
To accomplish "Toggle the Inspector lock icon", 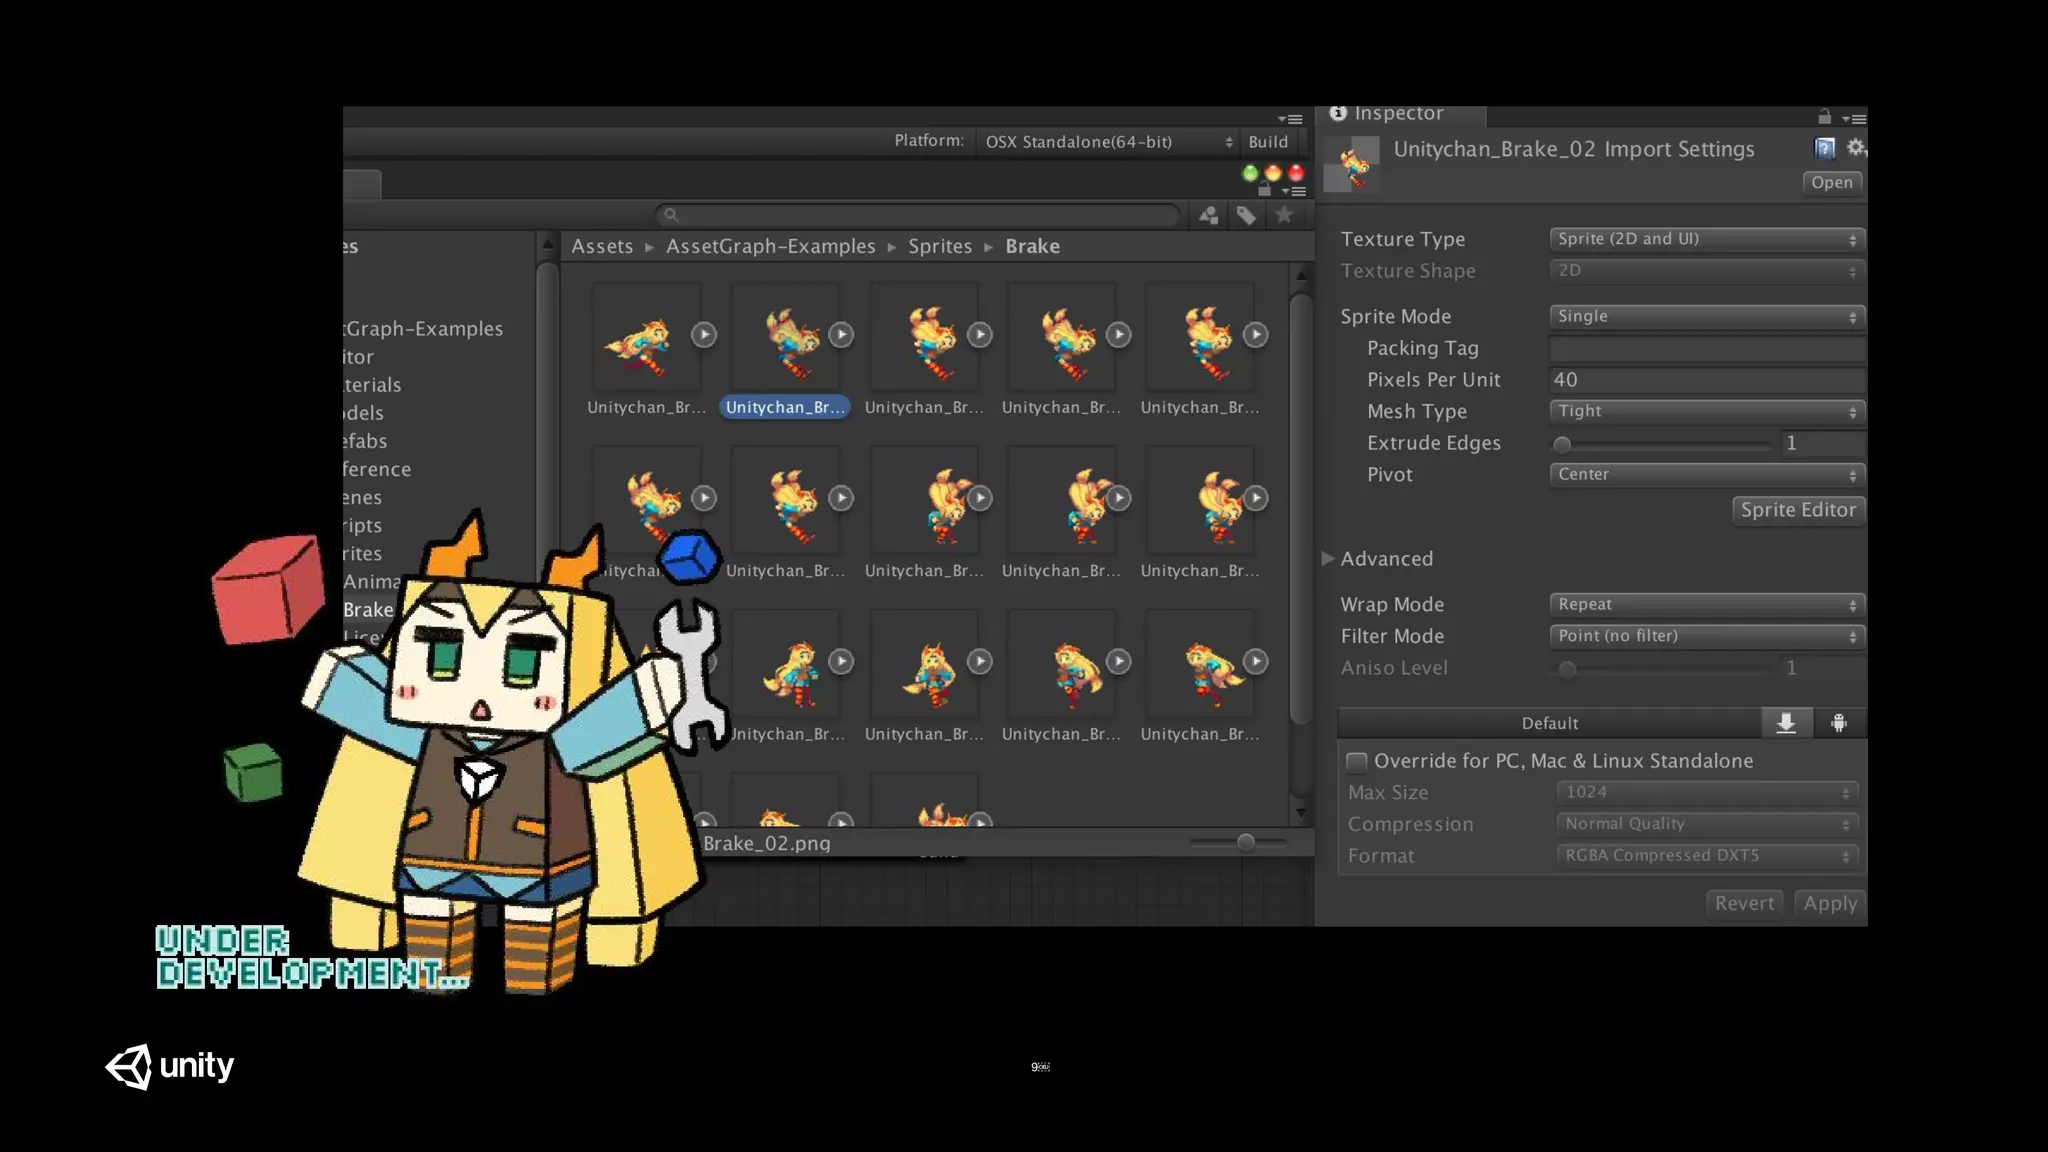I will 1824,117.
